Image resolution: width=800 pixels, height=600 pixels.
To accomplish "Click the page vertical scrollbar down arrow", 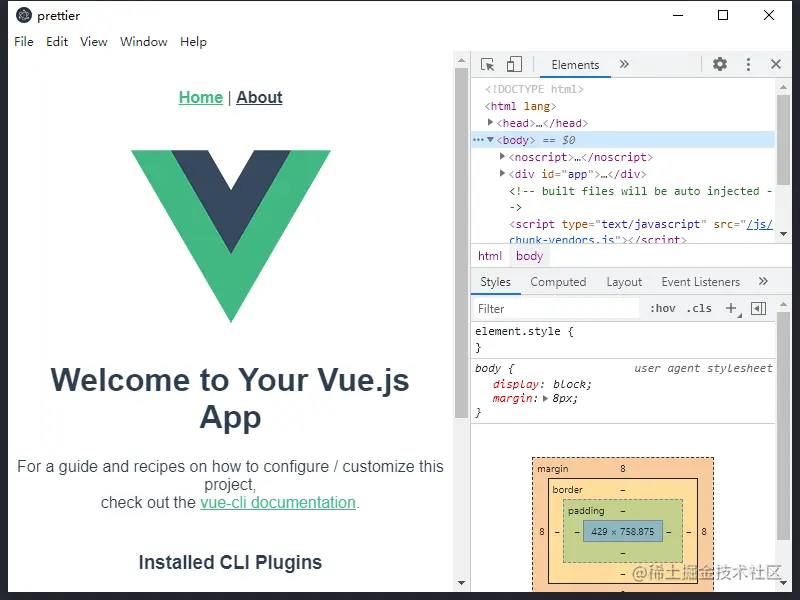I will pyautogui.click(x=461, y=583).
